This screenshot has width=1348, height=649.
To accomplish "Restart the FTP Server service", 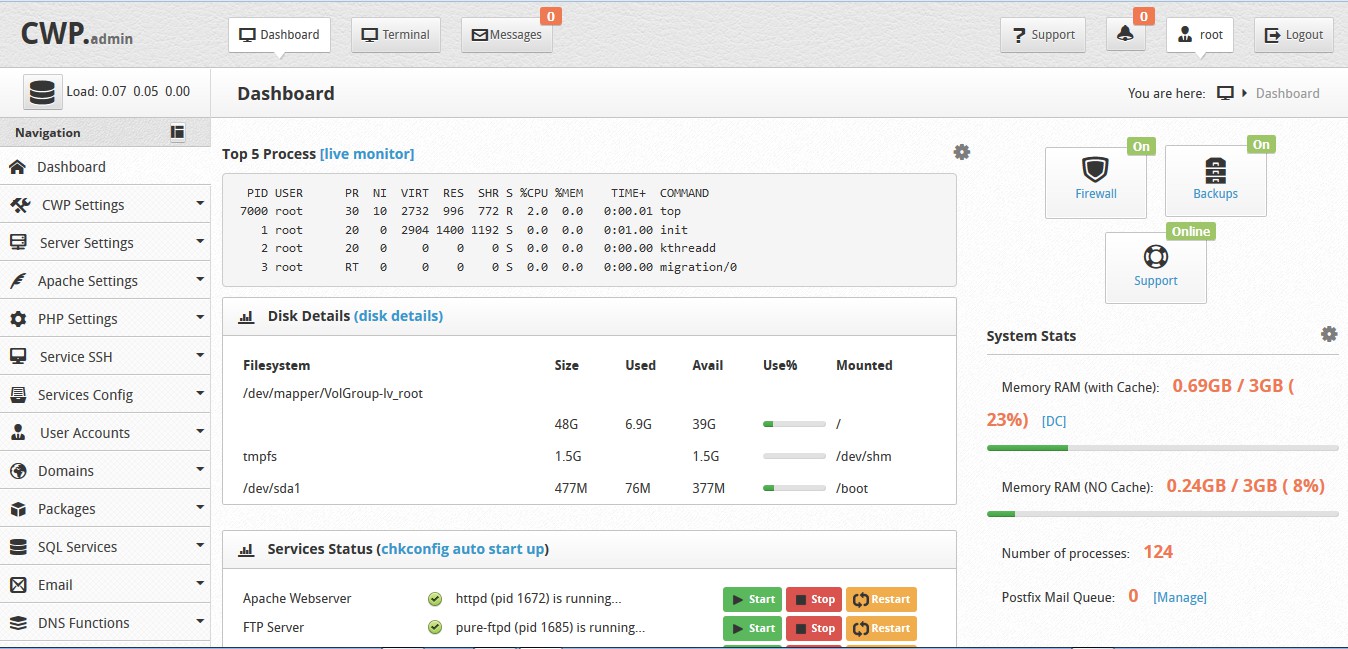I will click(881, 628).
